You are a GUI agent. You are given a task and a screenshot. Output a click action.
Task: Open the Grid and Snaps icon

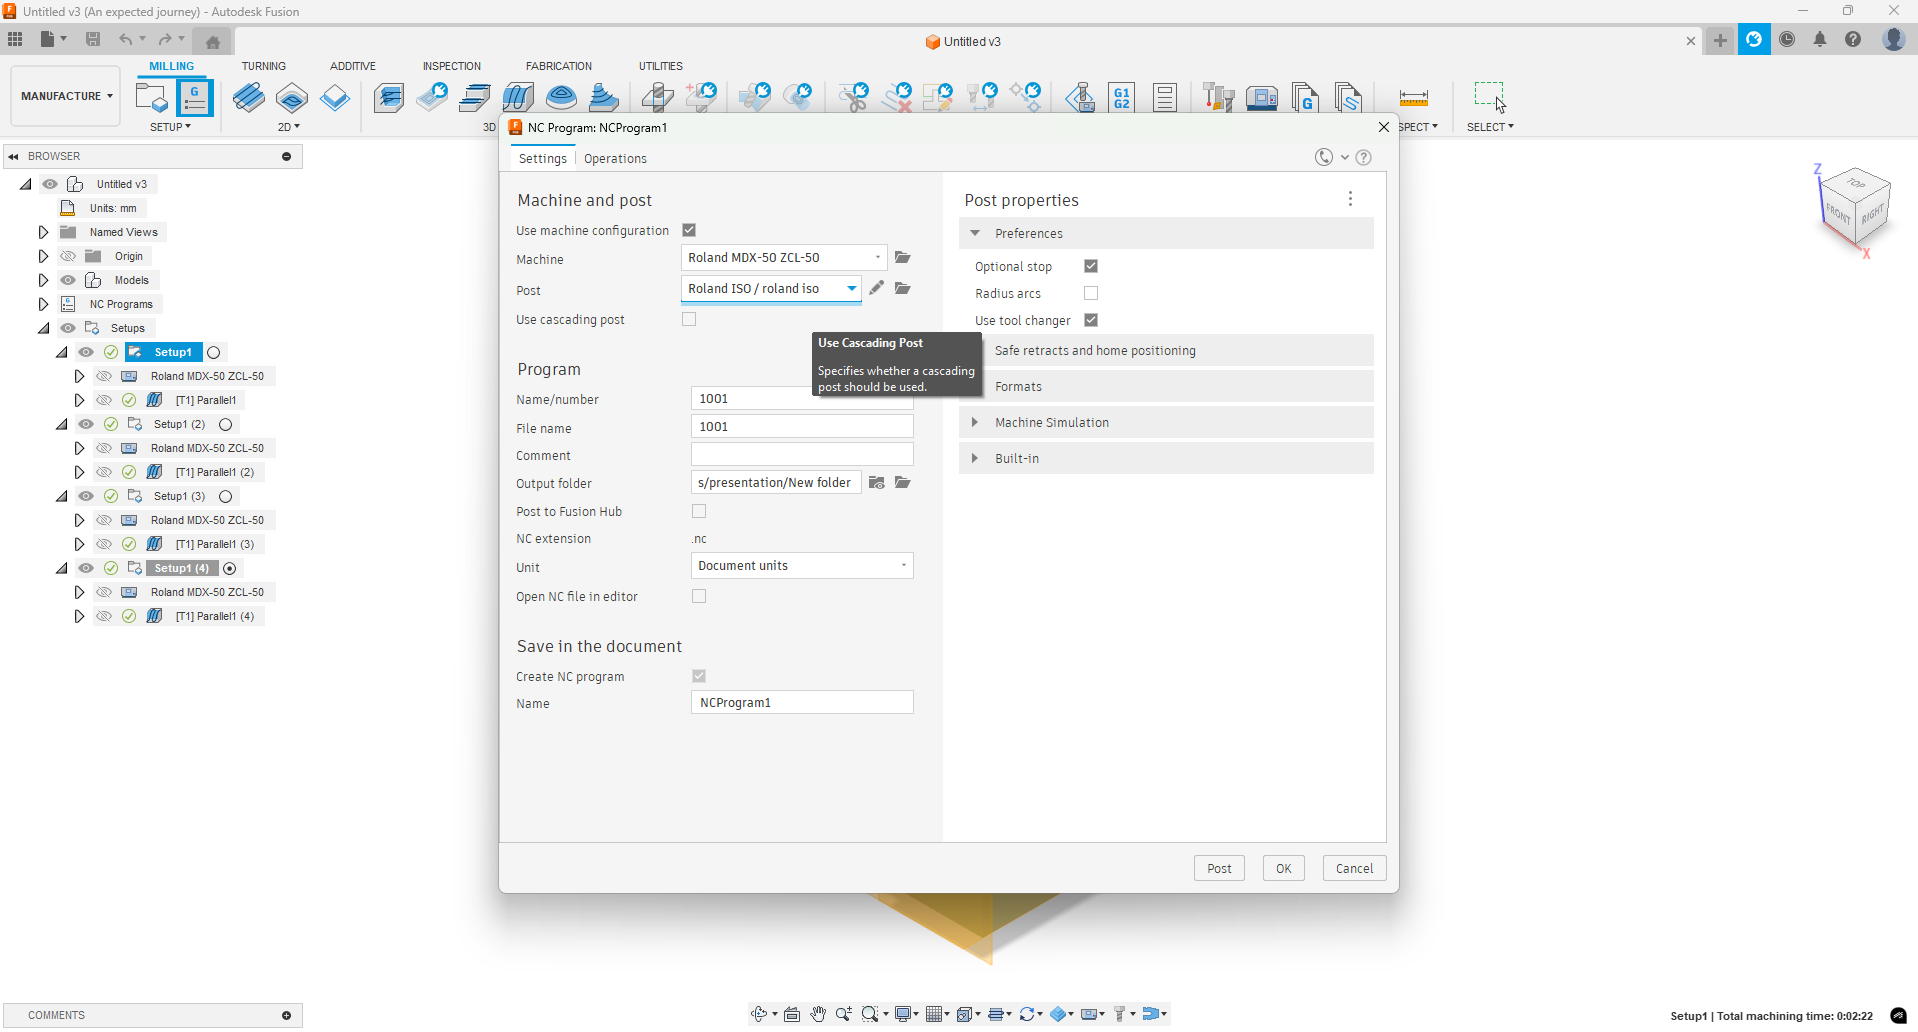(935, 1014)
